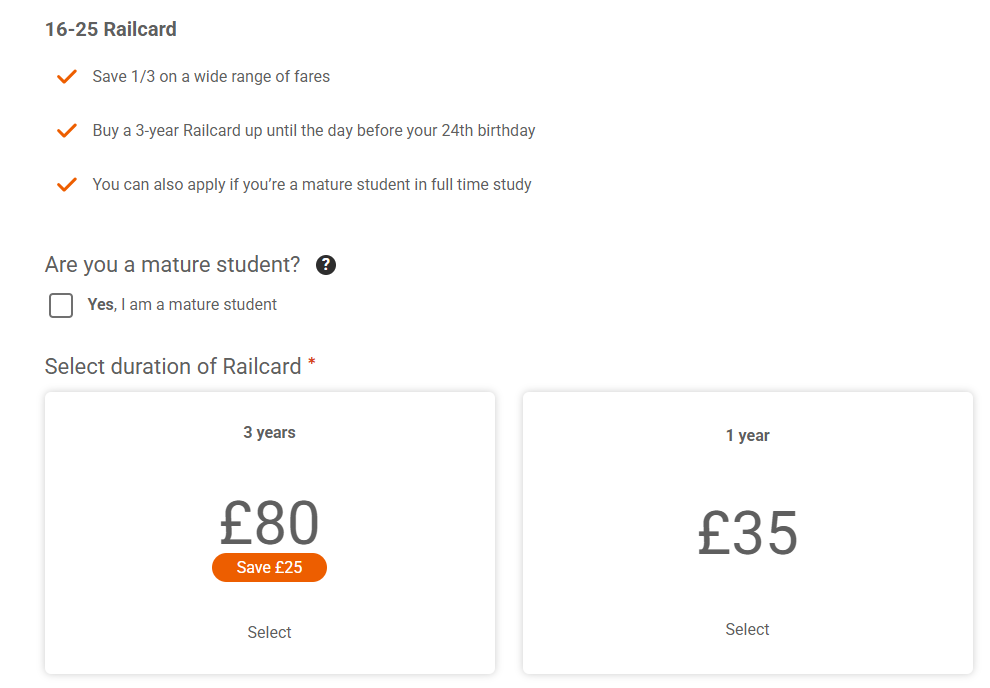
Task: Click Select under the £35 price
Action: (747, 629)
